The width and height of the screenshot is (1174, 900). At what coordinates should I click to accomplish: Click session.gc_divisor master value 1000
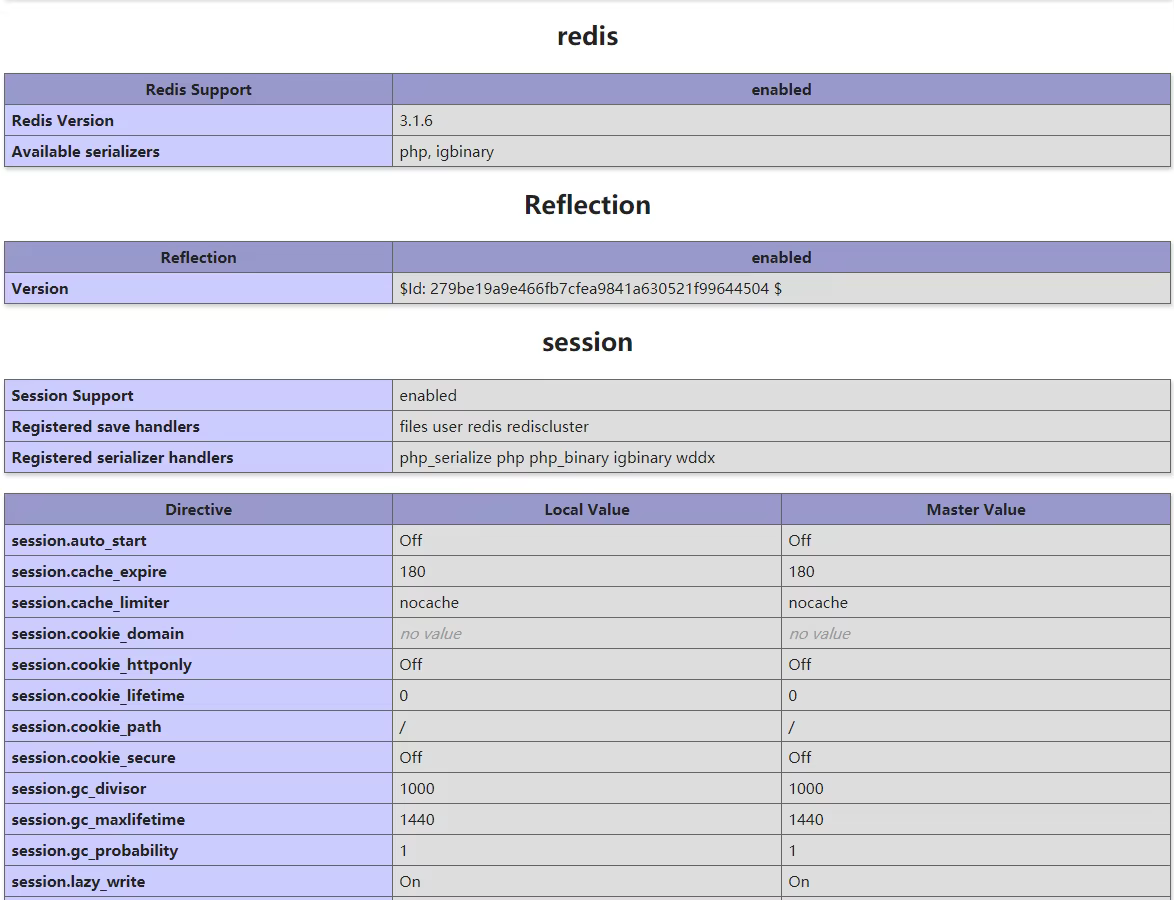(x=806, y=789)
